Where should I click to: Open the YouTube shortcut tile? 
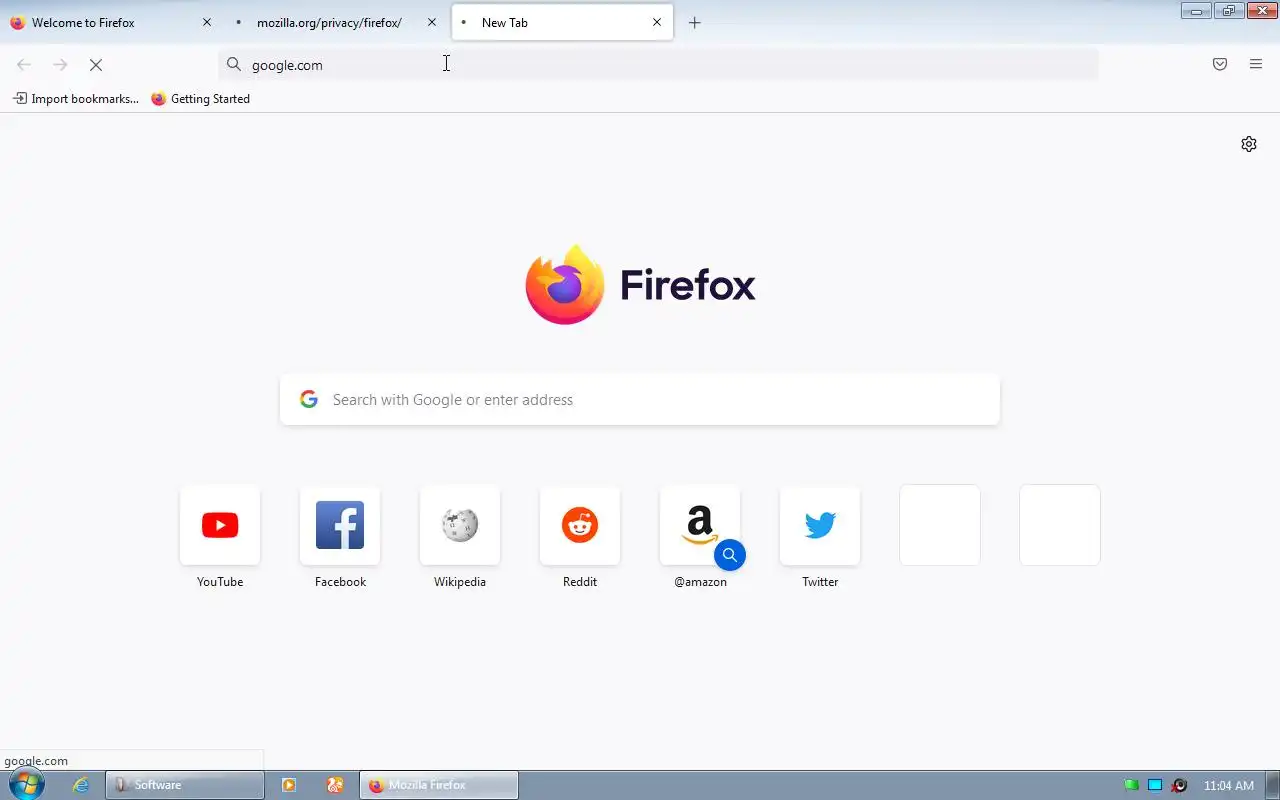[220, 525]
